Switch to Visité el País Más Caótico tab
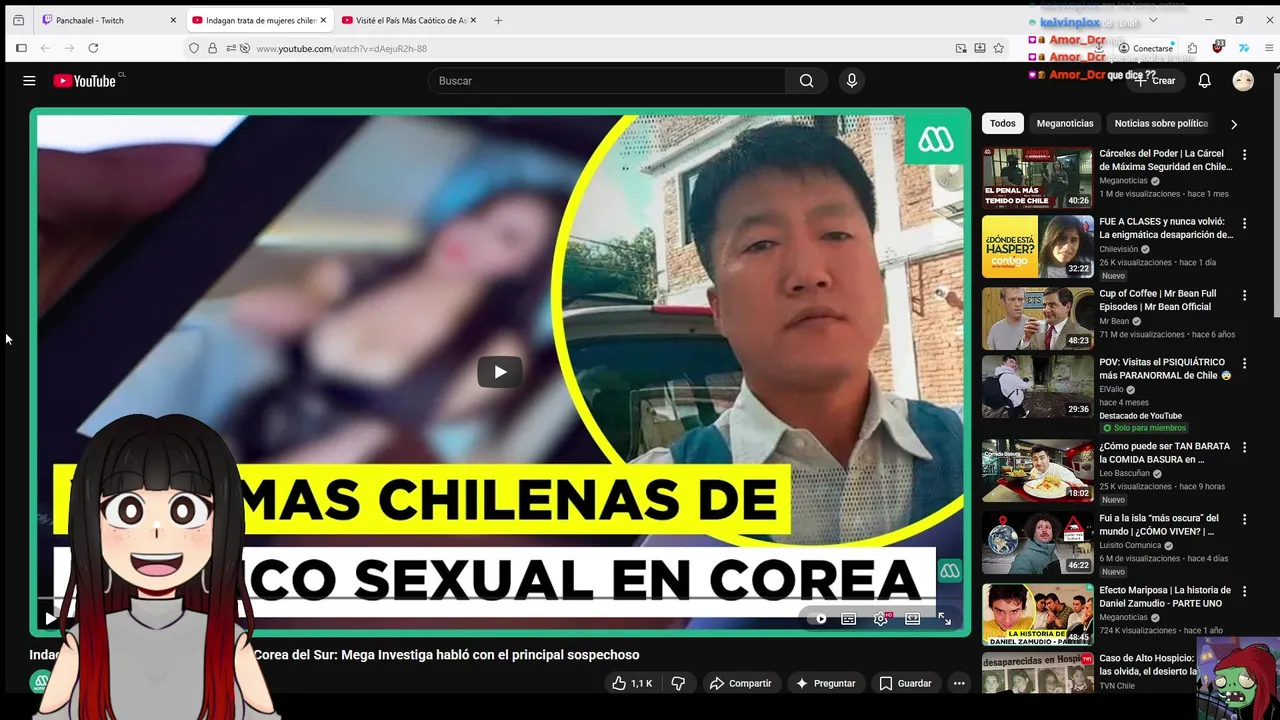The height and width of the screenshot is (720, 1280). pyautogui.click(x=411, y=20)
